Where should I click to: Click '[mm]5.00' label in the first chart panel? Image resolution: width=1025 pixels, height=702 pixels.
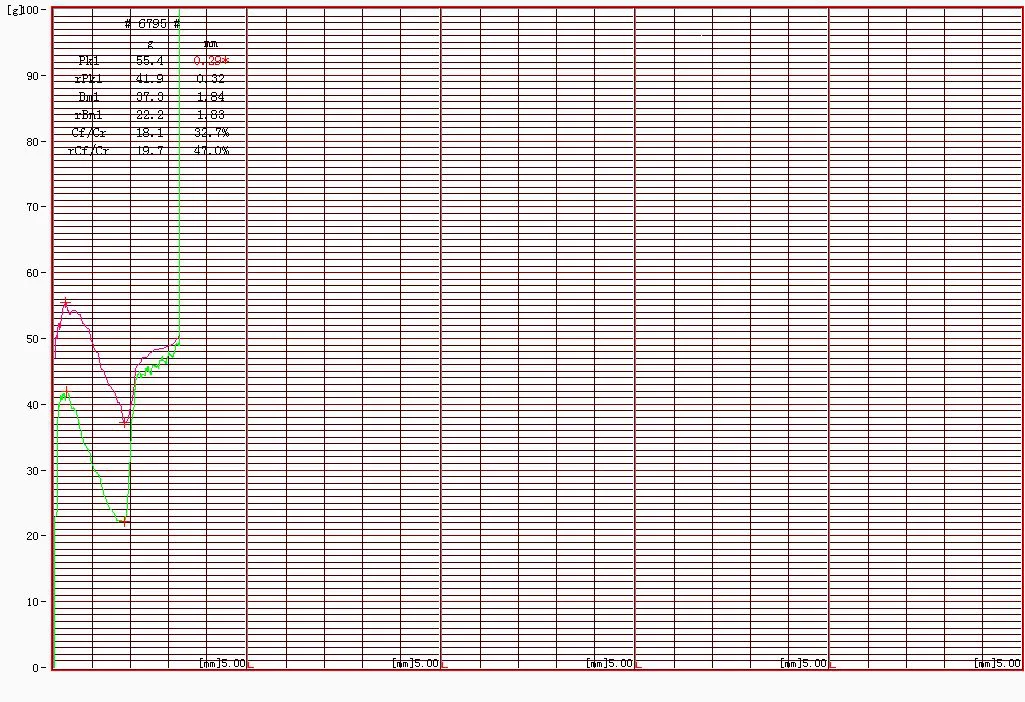tap(222, 663)
